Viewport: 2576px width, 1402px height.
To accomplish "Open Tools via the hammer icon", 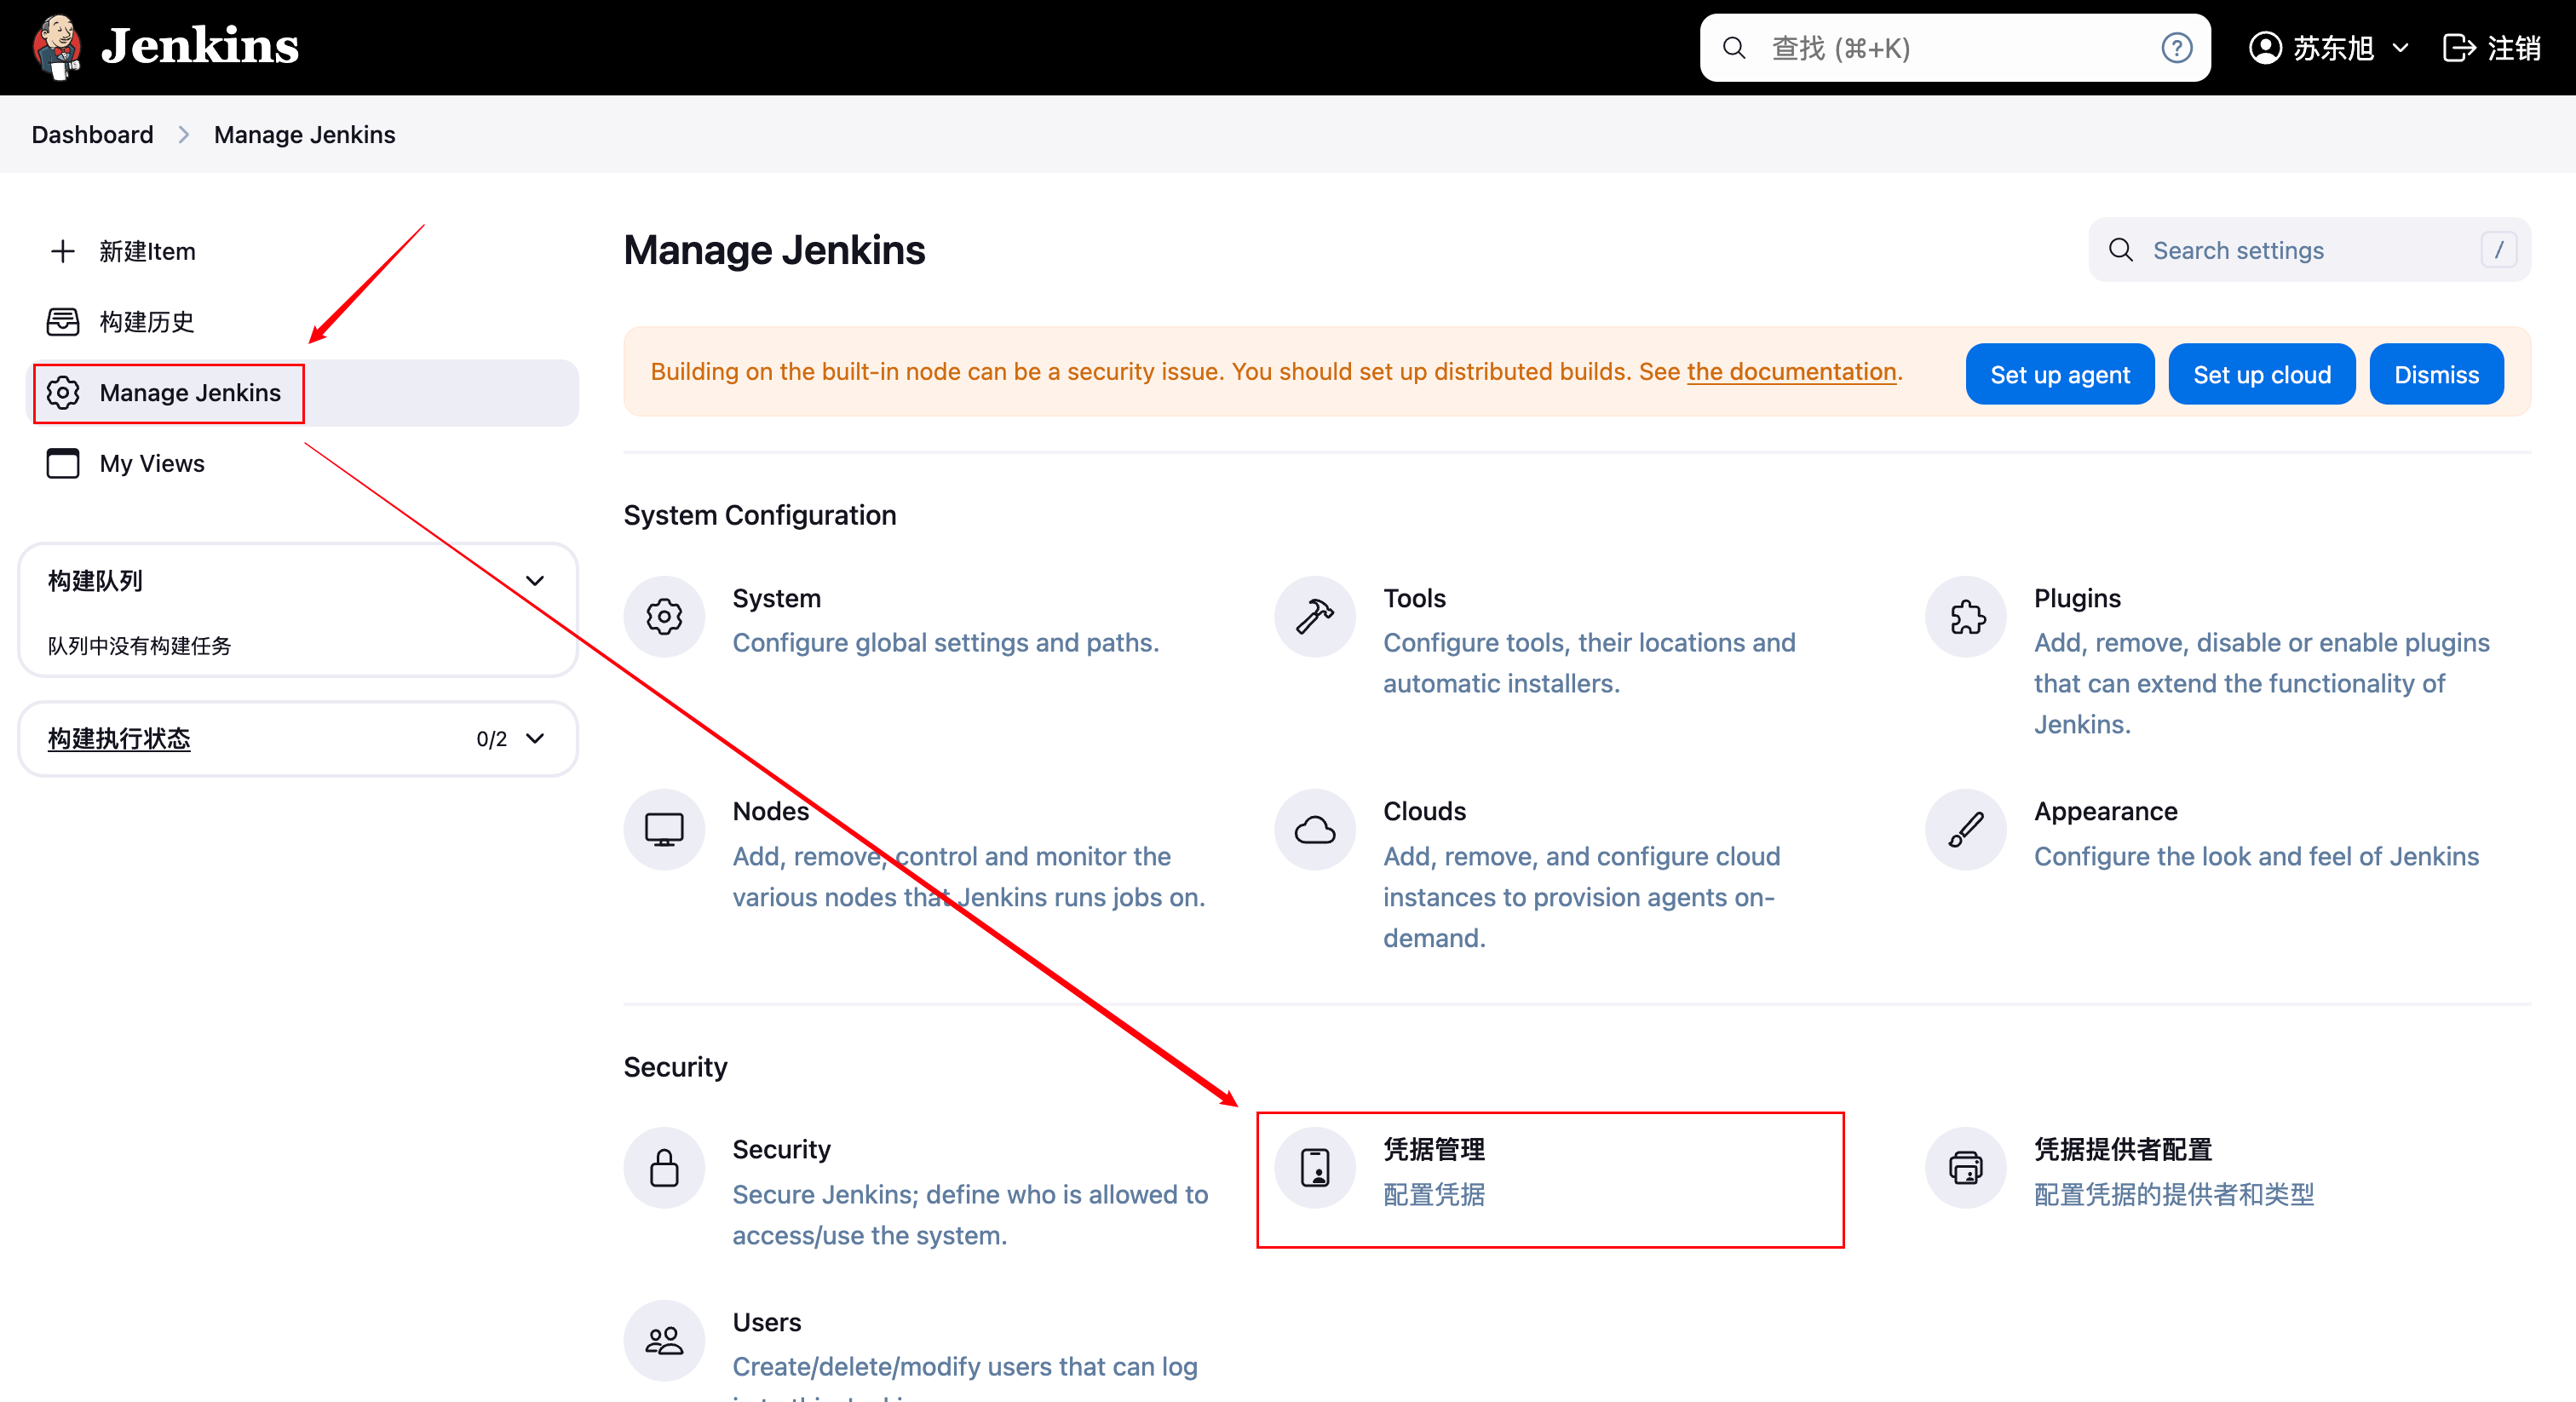I will click(x=1315, y=617).
